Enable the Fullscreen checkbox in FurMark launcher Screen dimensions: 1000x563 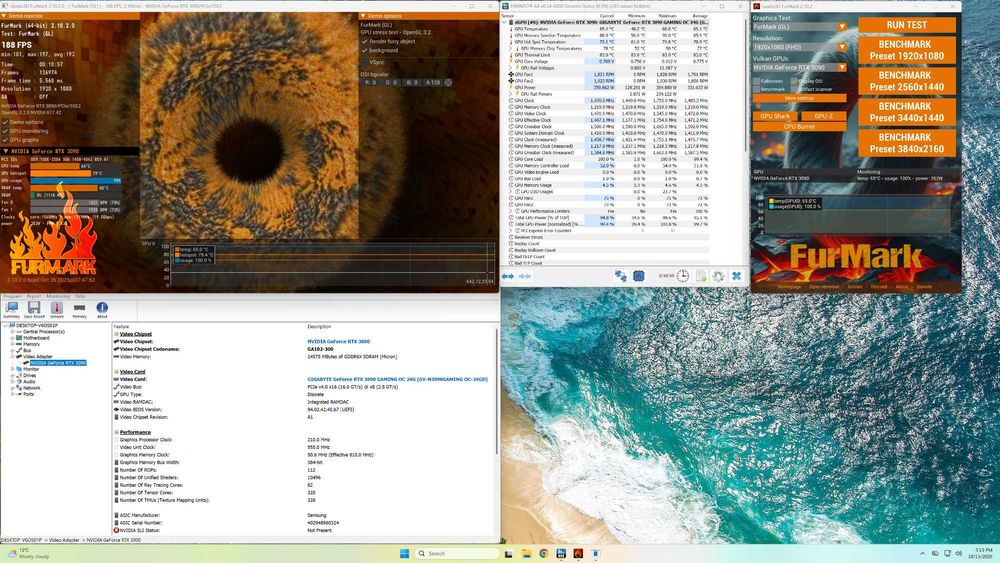click(x=757, y=82)
